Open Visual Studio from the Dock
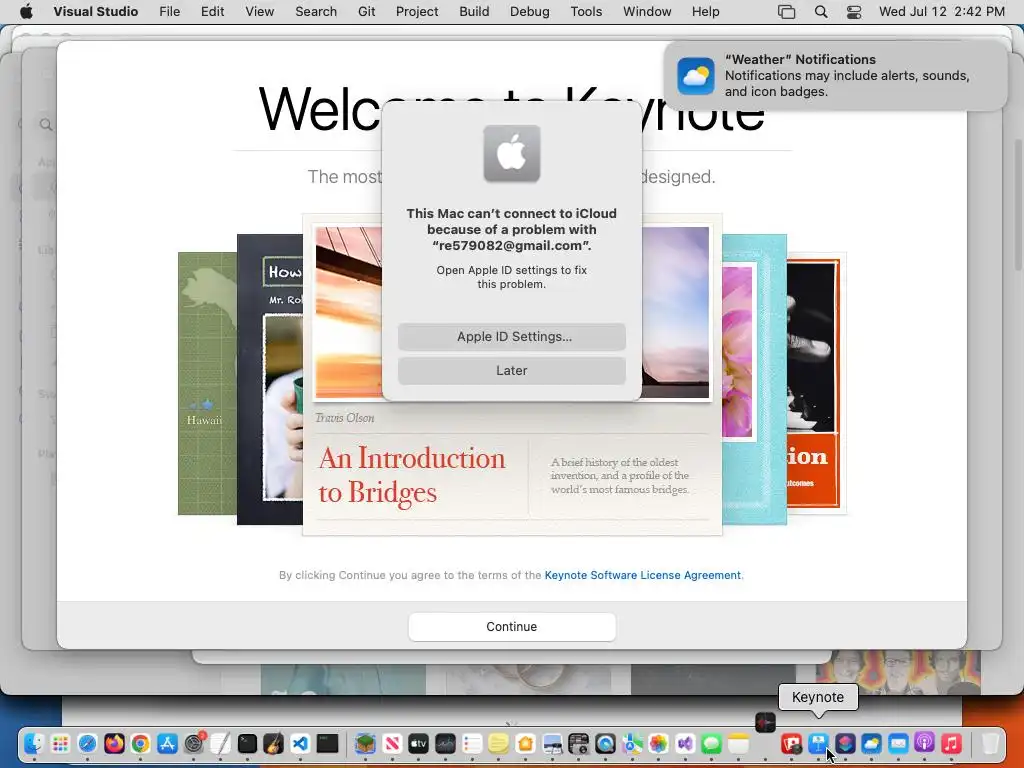This screenshot has height=768, width=1024. click(685, 743)
